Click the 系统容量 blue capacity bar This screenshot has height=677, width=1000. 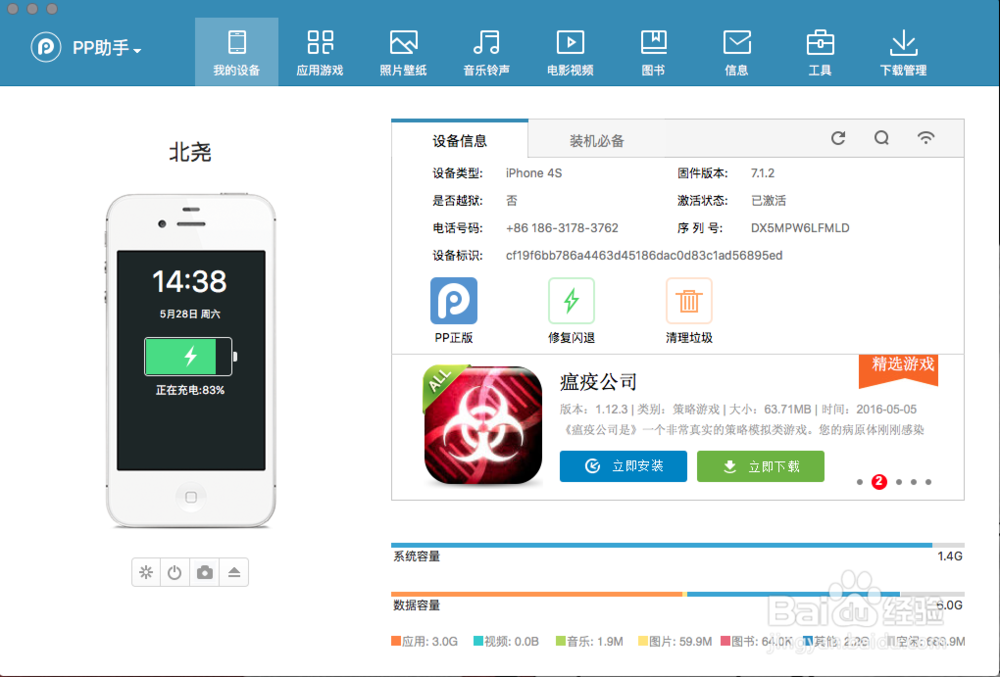[x=661, y=546]
